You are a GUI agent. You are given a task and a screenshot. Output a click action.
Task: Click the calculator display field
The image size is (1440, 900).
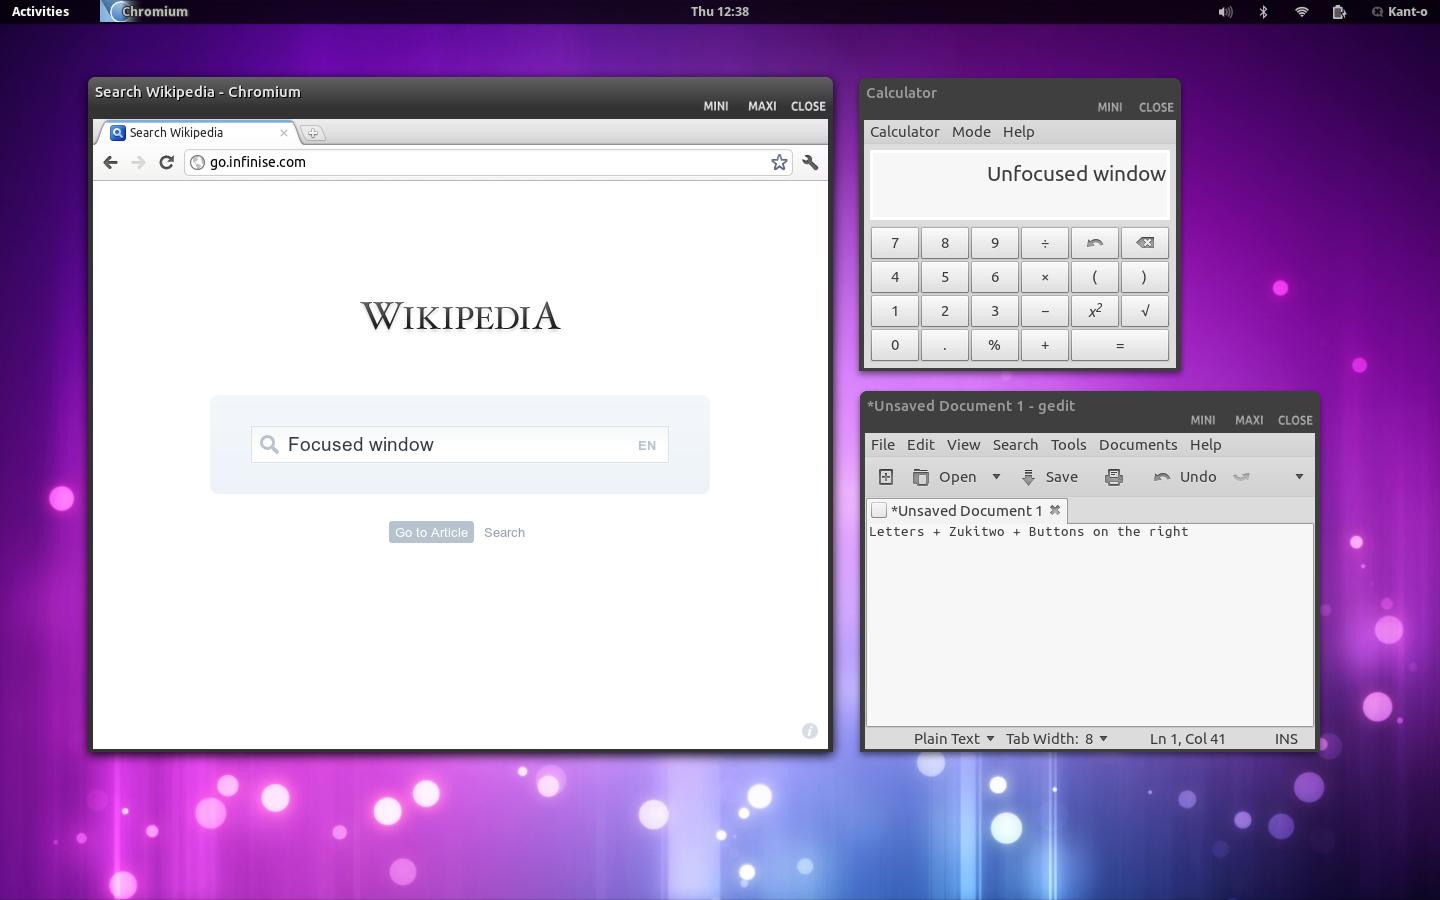coord(1020,185)
